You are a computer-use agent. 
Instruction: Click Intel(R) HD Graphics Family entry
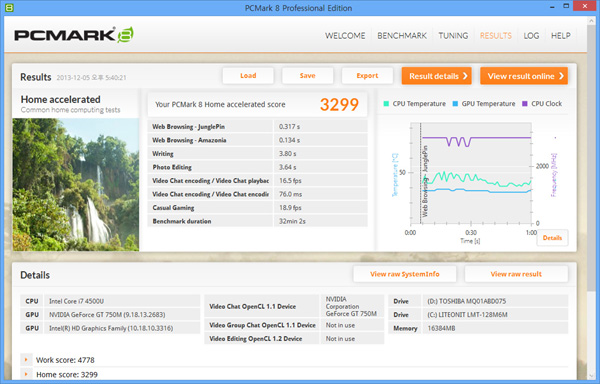coord(111,328)
